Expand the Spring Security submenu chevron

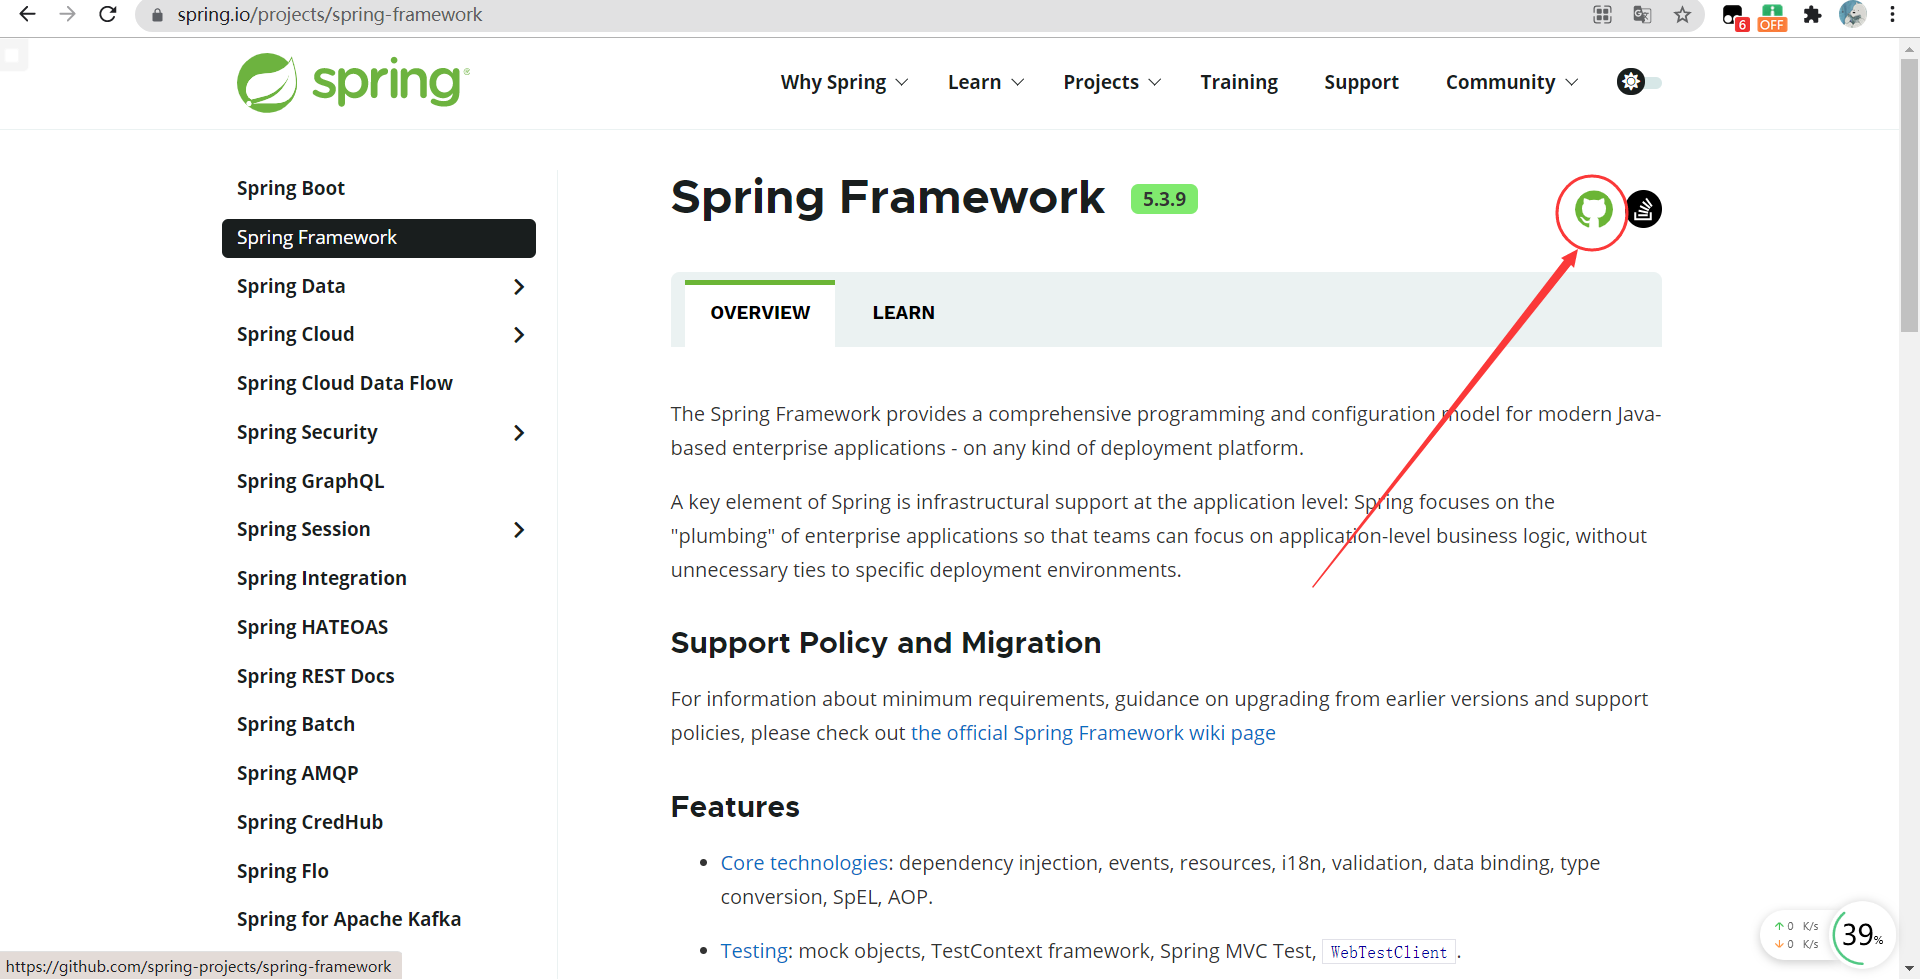coord(518,433)
